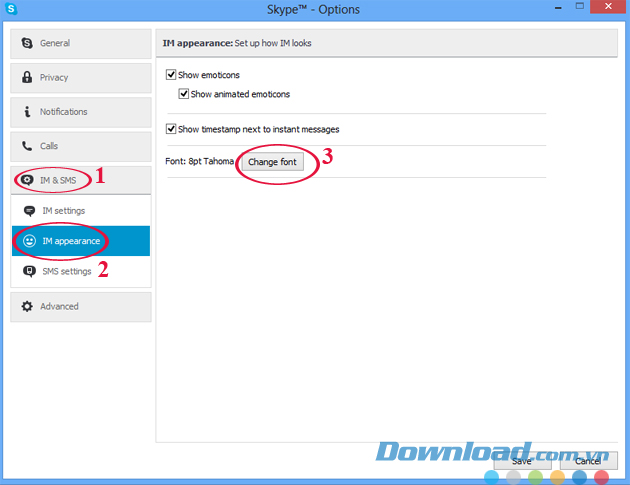Open the General settings section
Screen dimensions: 630x485
tap(81, 43)
